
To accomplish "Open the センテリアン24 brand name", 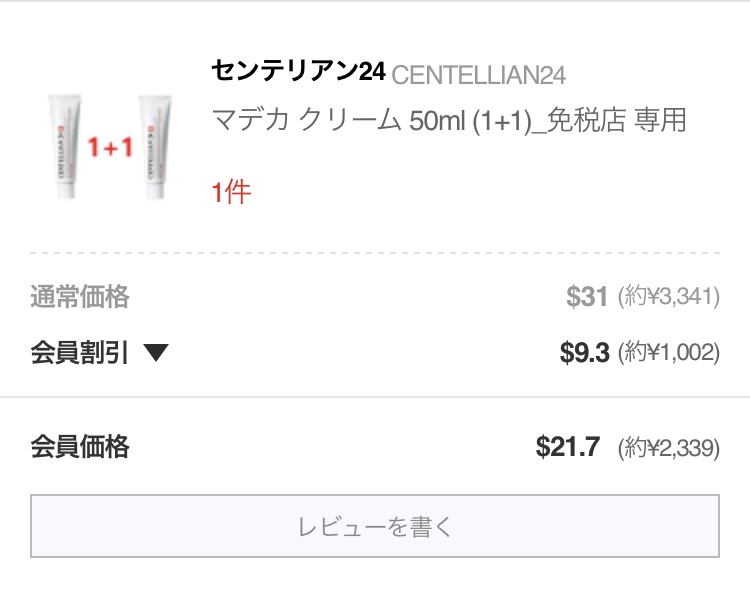I will click(298, 71).
